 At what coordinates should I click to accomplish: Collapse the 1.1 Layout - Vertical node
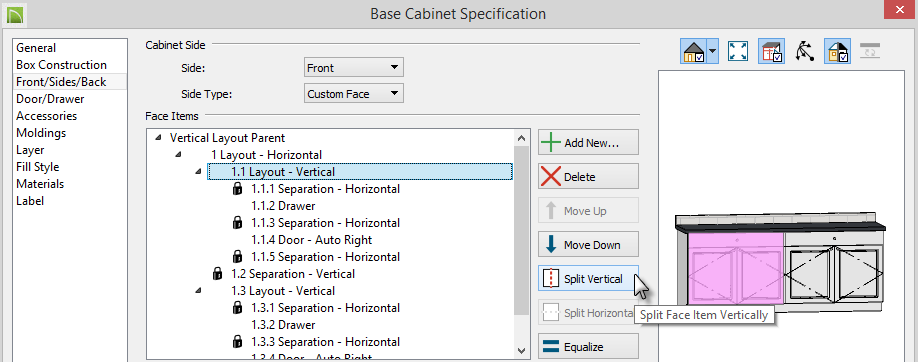tap(198, 172)
